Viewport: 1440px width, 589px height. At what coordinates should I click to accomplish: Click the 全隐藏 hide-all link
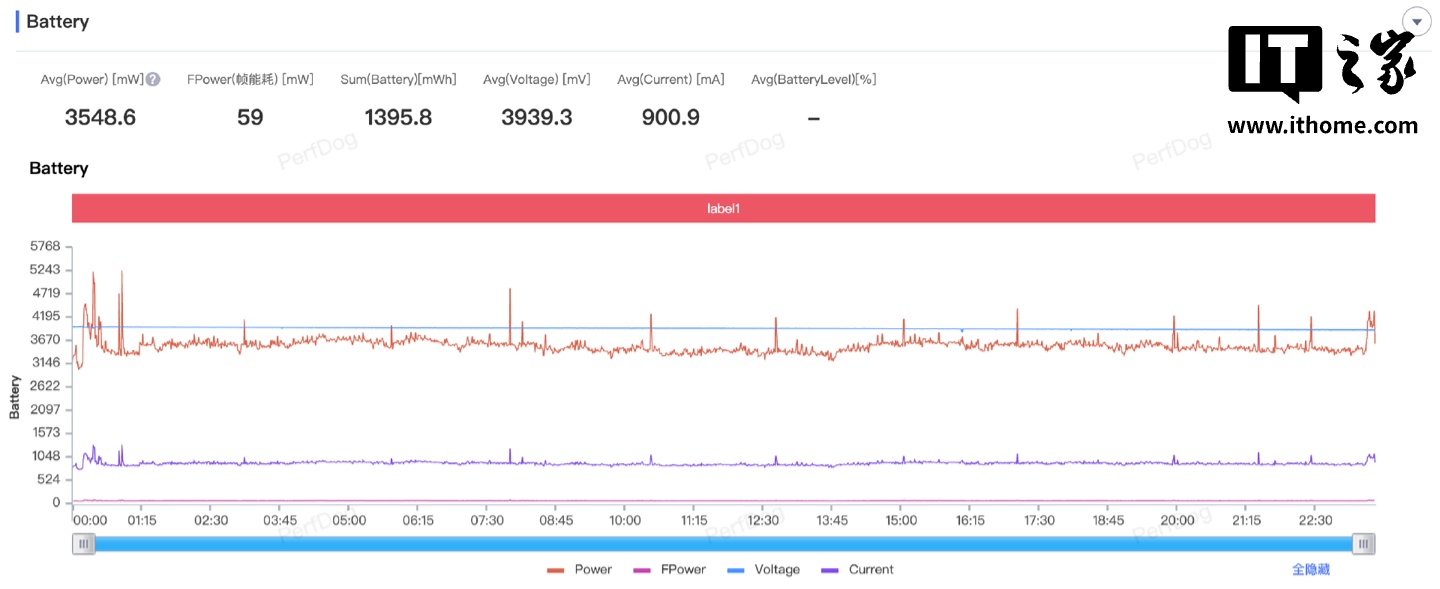(1310, 569)
